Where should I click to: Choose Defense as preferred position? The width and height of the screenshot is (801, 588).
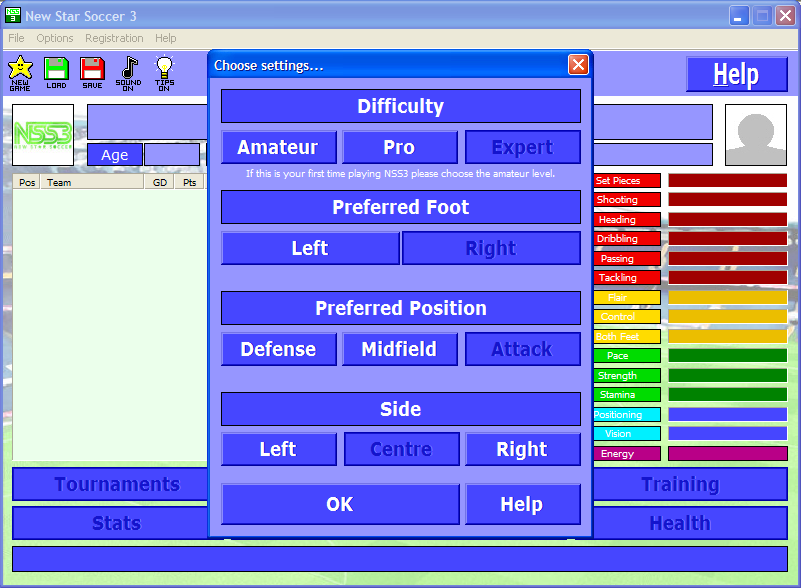278,349
